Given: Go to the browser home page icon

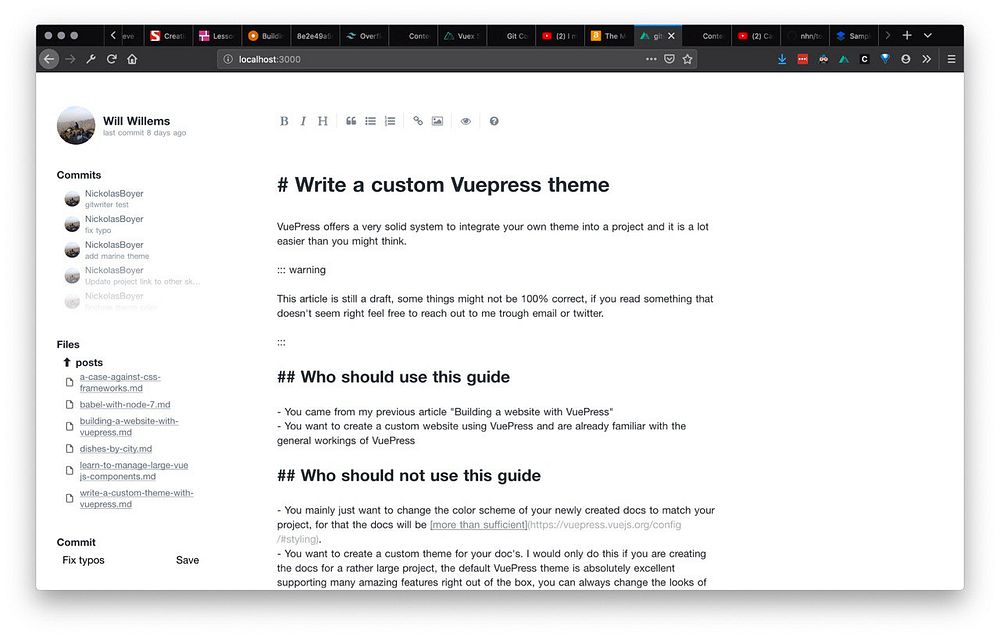Looking at the screenshot, I should coord(132,59).
